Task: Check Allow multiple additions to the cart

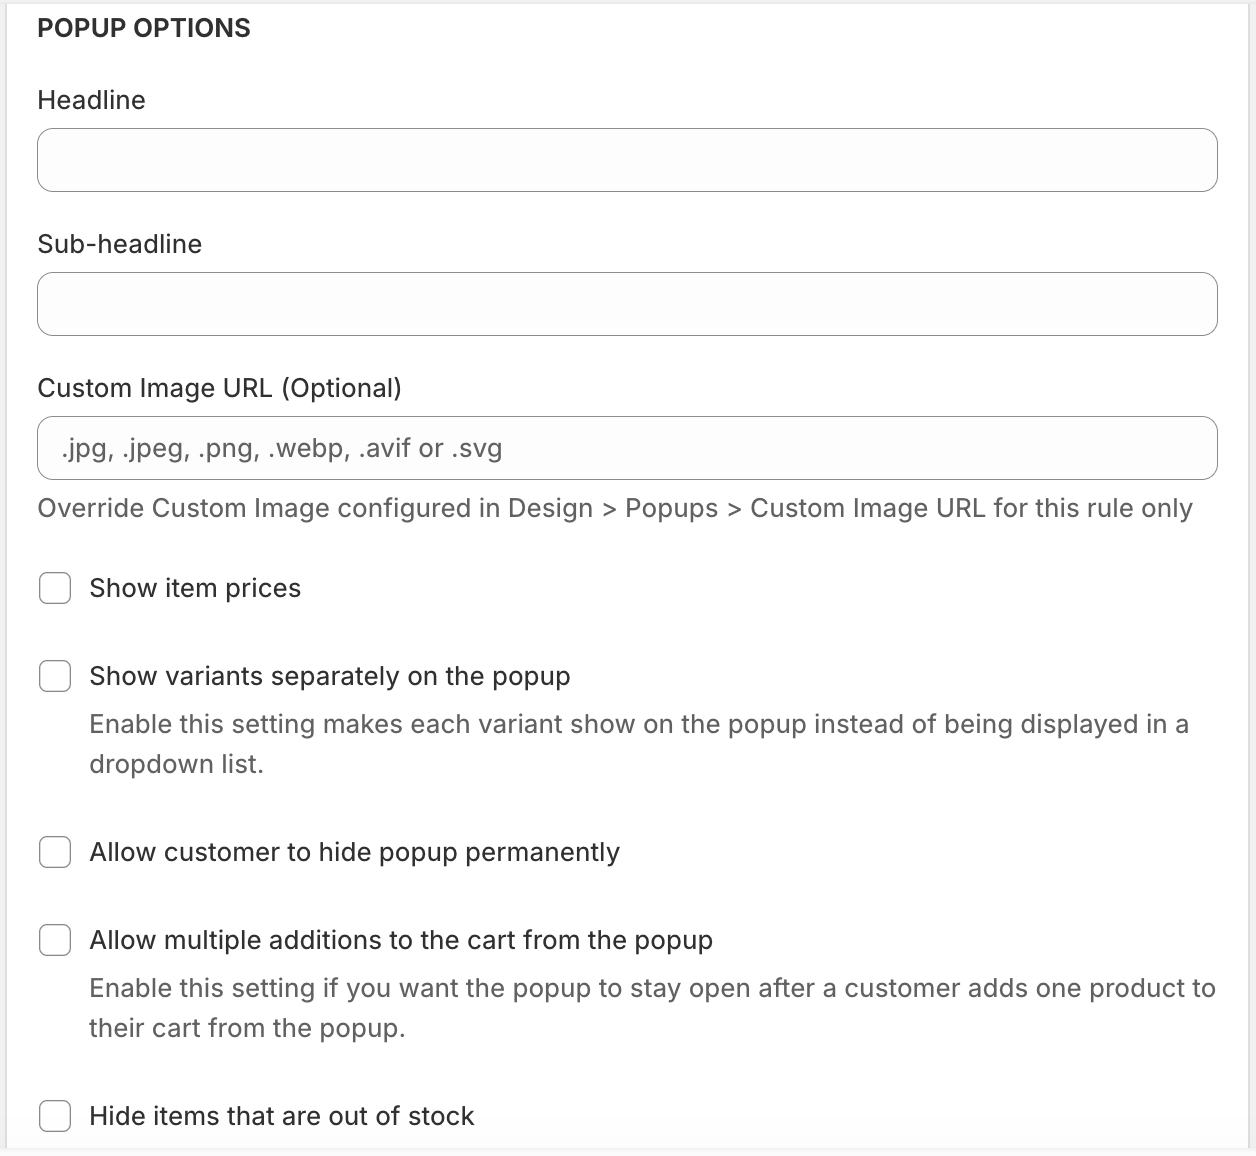Action: [x=55, y=940]
